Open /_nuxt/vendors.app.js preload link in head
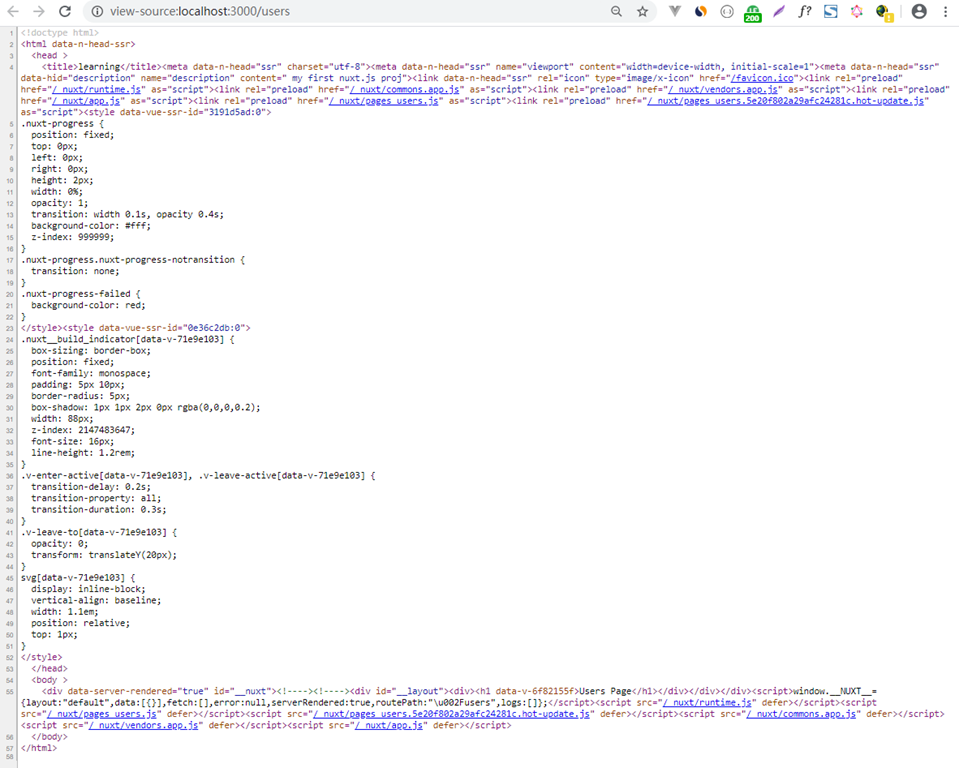The image size is (959, 768). coord(722,89)
